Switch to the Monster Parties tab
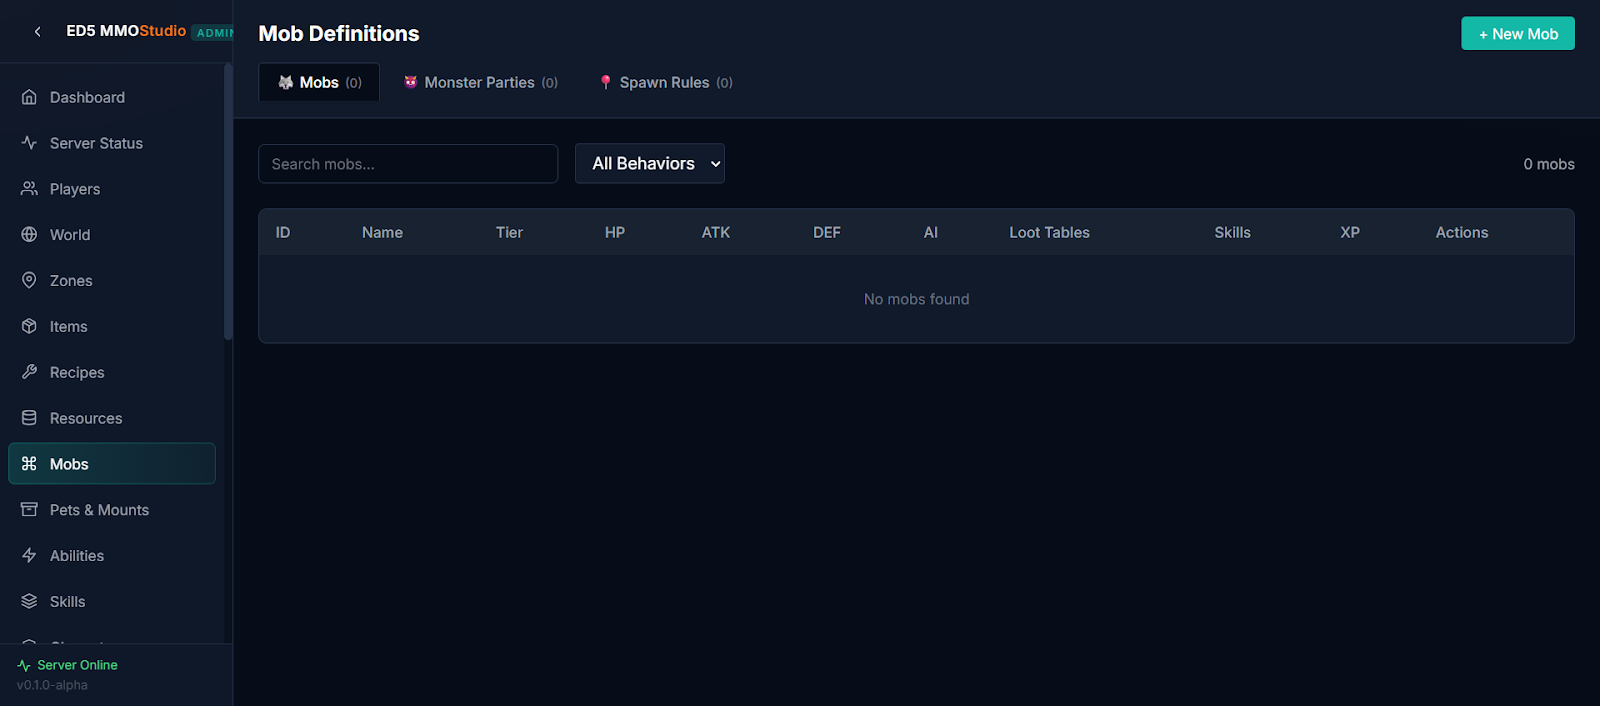 tap(481, 82)
